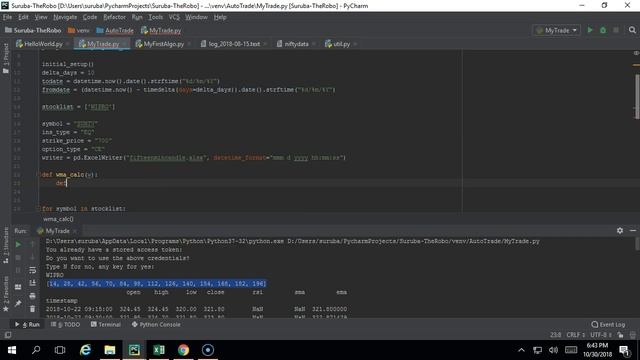Open the Edit menu

point(23,17)
